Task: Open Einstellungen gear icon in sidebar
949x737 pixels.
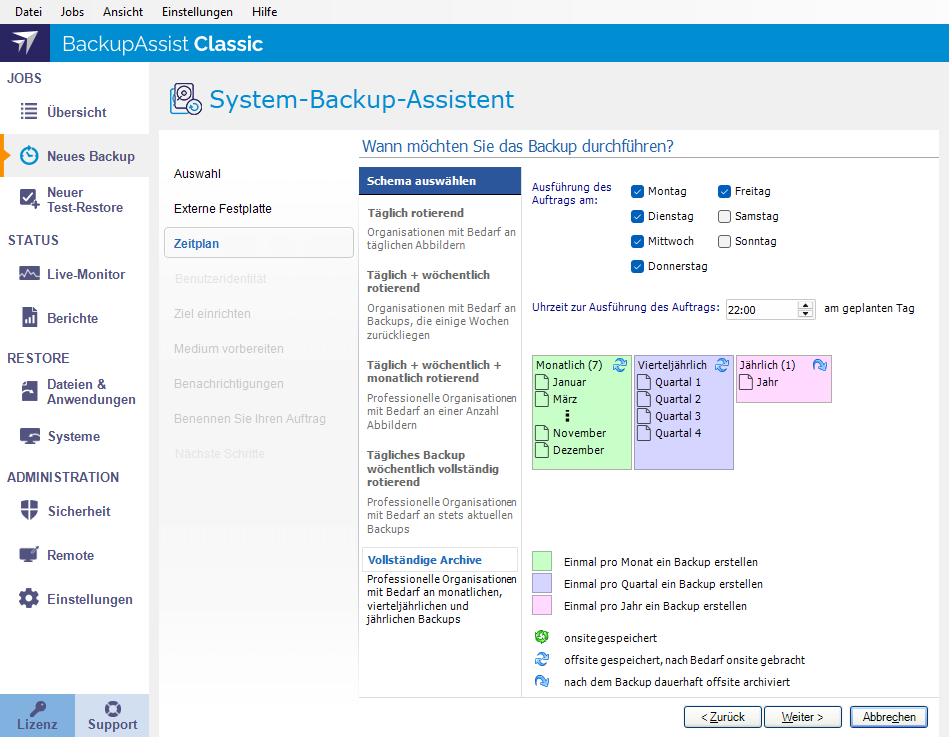Action: (29, 599)
